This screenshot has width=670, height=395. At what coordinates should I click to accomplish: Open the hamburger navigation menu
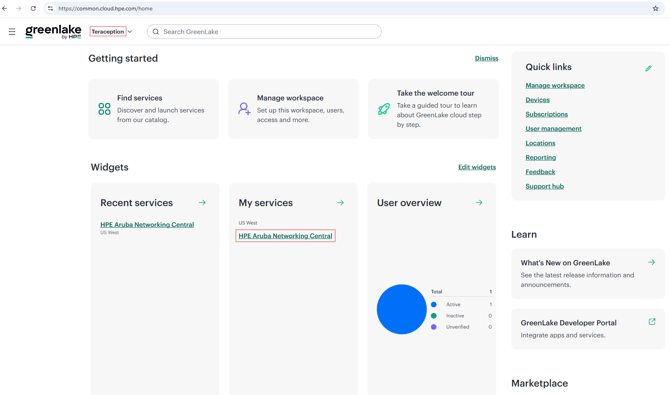coord(12,32)
